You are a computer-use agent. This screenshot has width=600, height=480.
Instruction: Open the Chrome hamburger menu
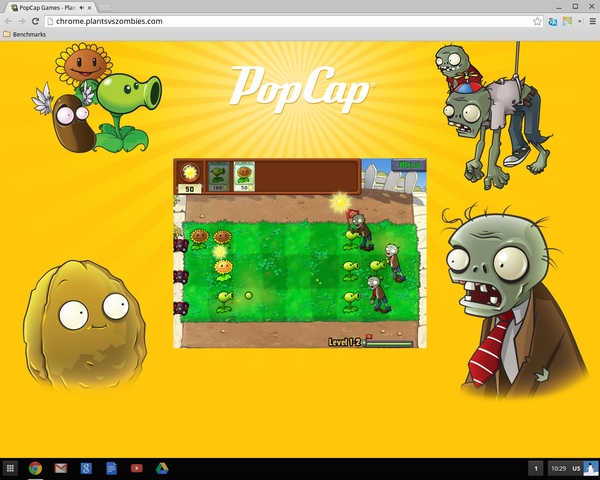[592, 21]
